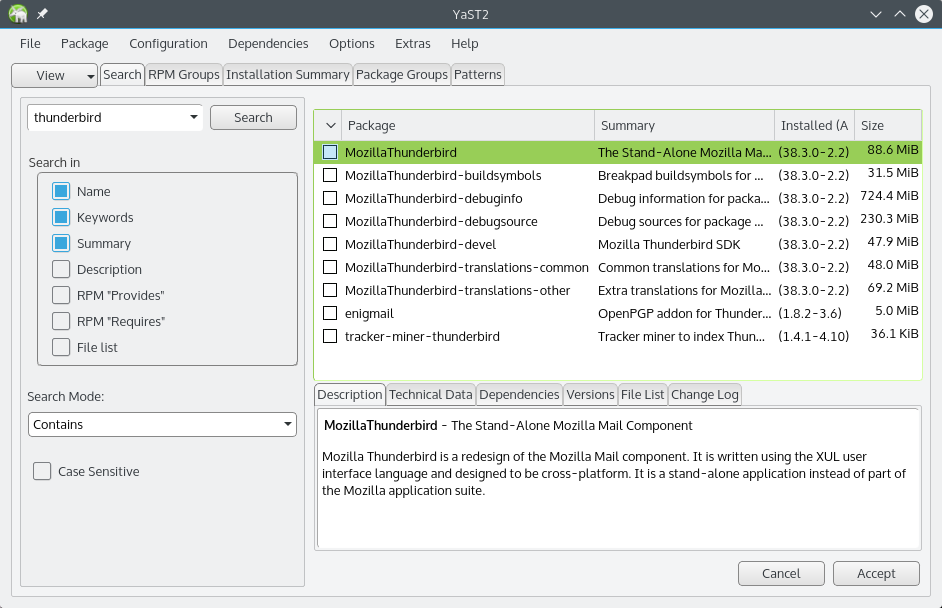The image size is (942, 608).
Task: Uncheck the Keywords search option
Action: [61, 217]
